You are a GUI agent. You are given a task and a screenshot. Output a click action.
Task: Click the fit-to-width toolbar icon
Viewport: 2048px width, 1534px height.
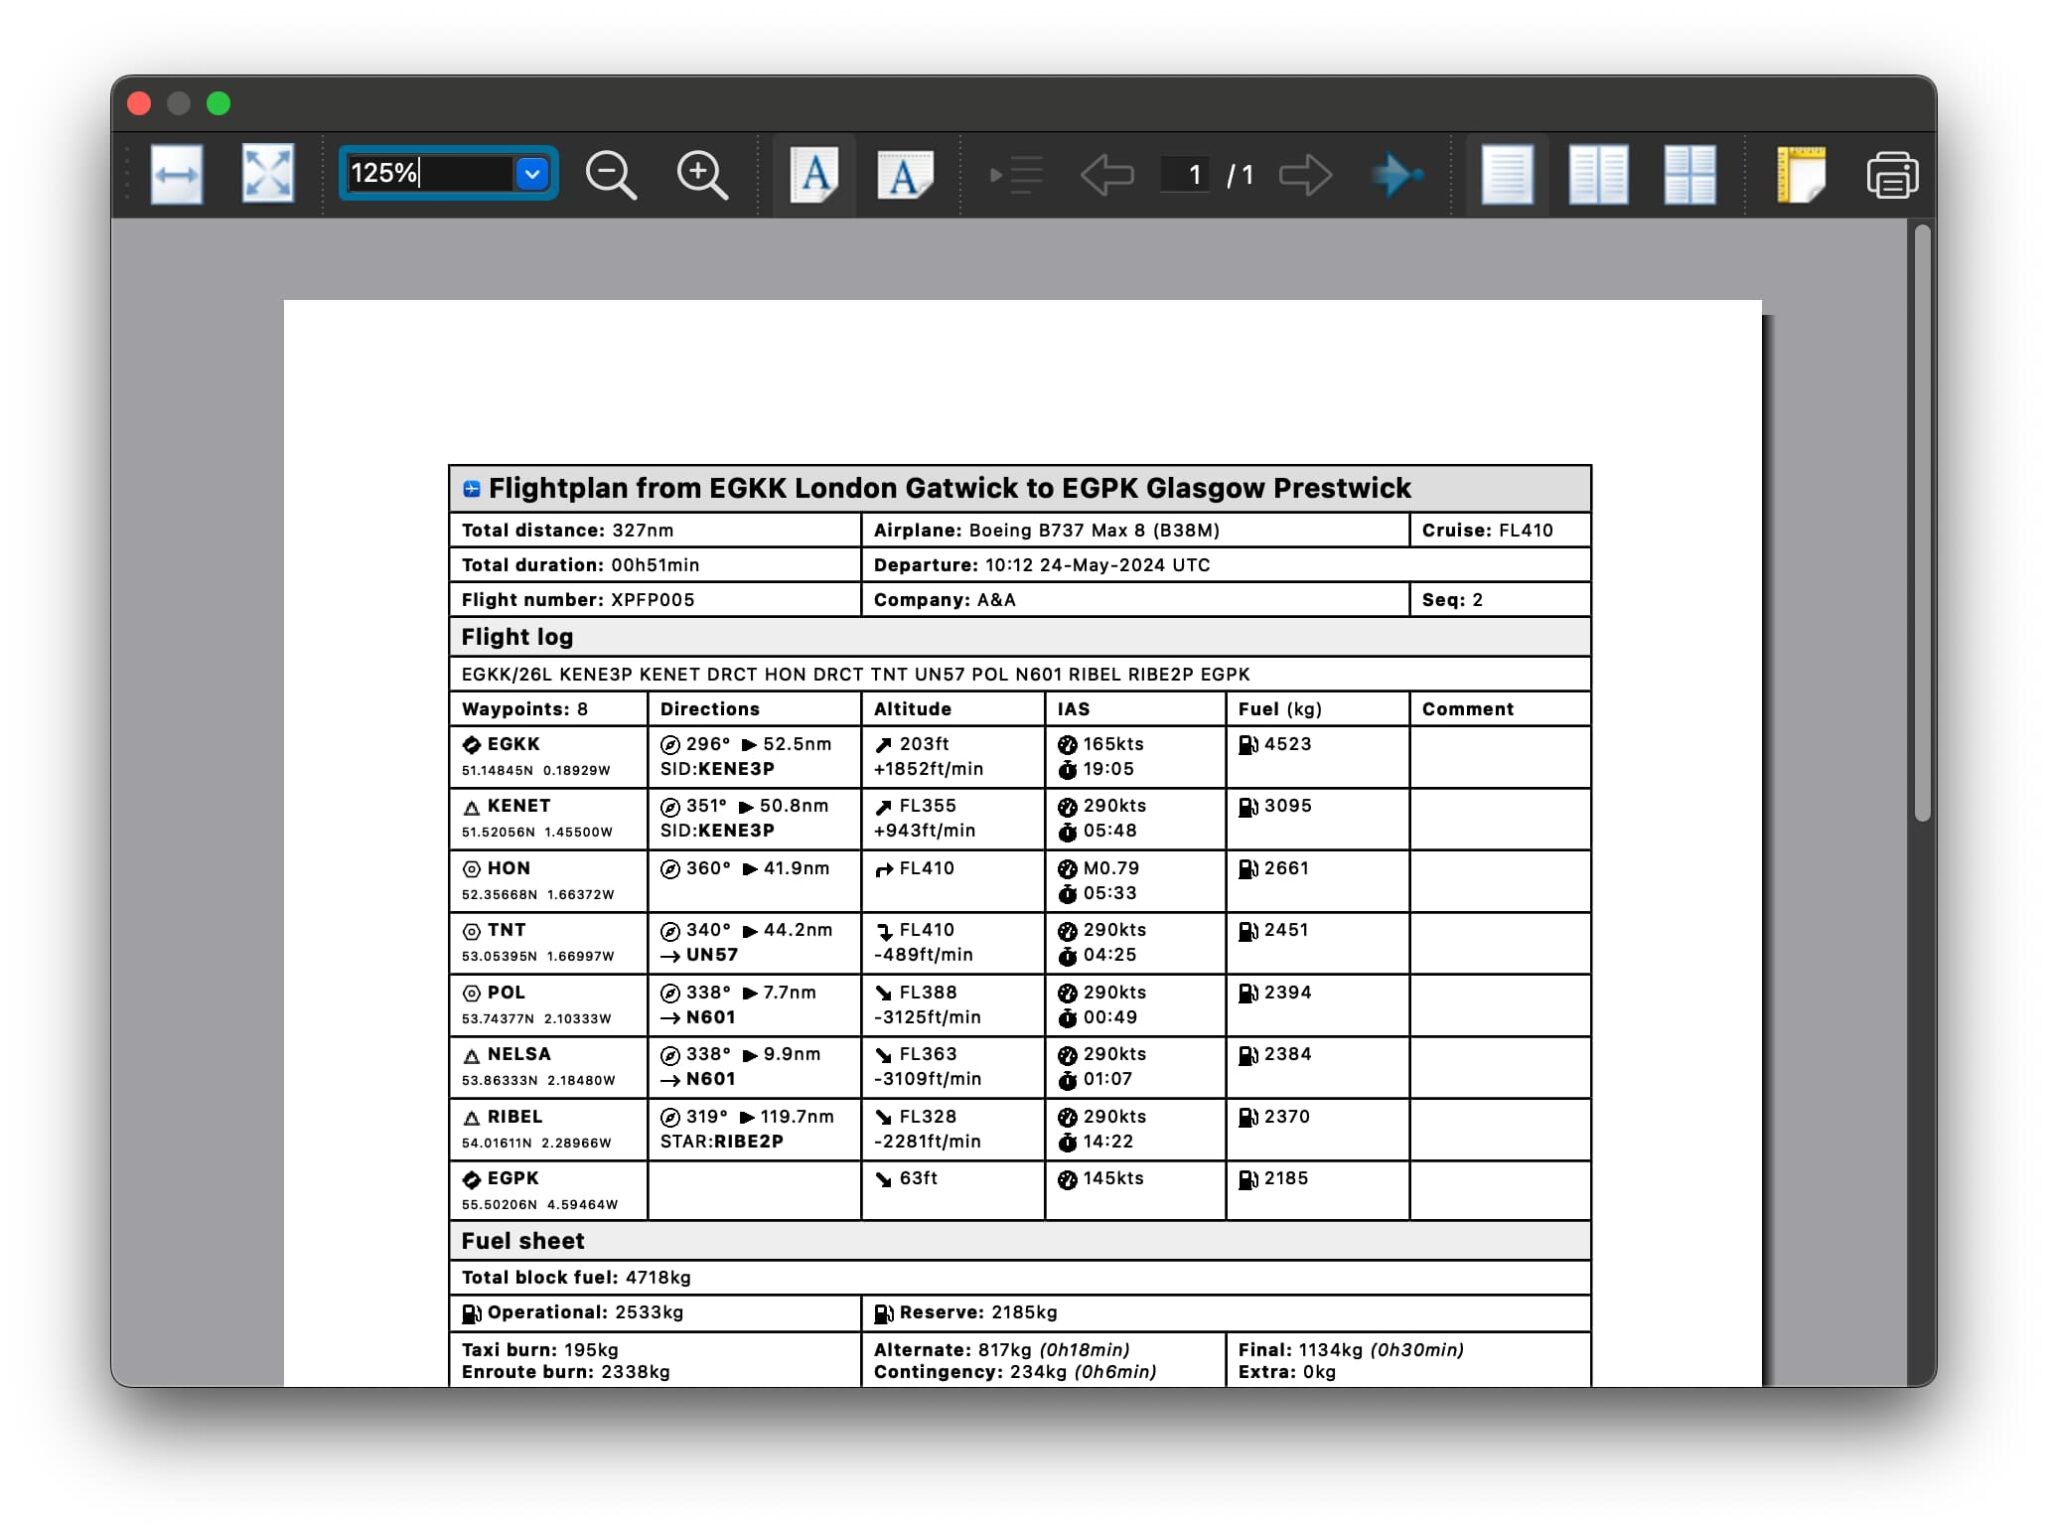[x=175, y=175]
